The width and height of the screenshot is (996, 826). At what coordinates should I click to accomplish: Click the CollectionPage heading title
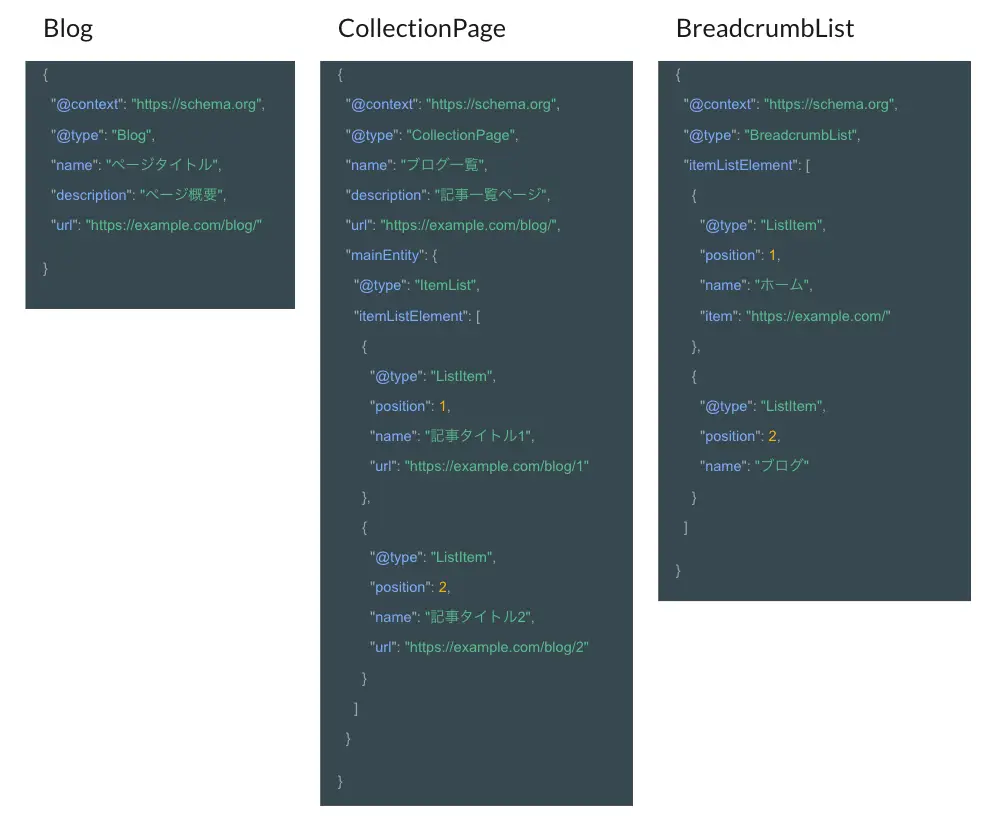[x=421, y=29]
